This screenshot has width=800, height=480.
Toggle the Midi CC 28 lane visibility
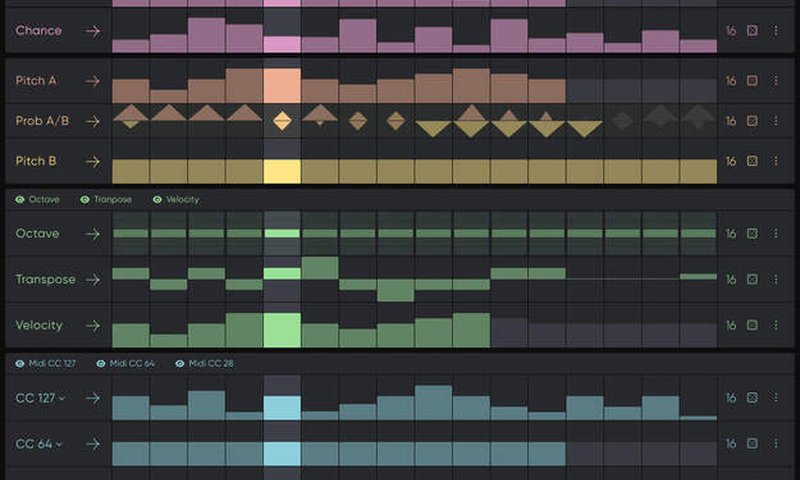pos(180,364)
